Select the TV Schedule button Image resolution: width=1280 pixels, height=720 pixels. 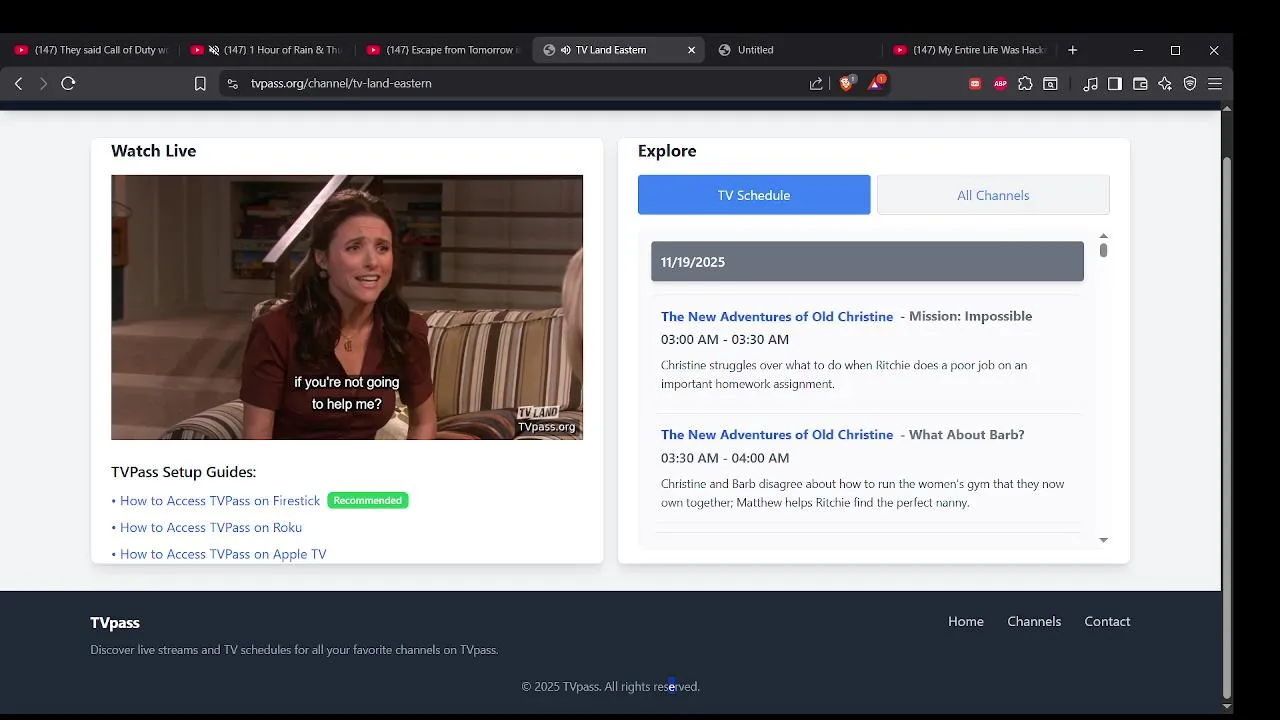(754, 195)
